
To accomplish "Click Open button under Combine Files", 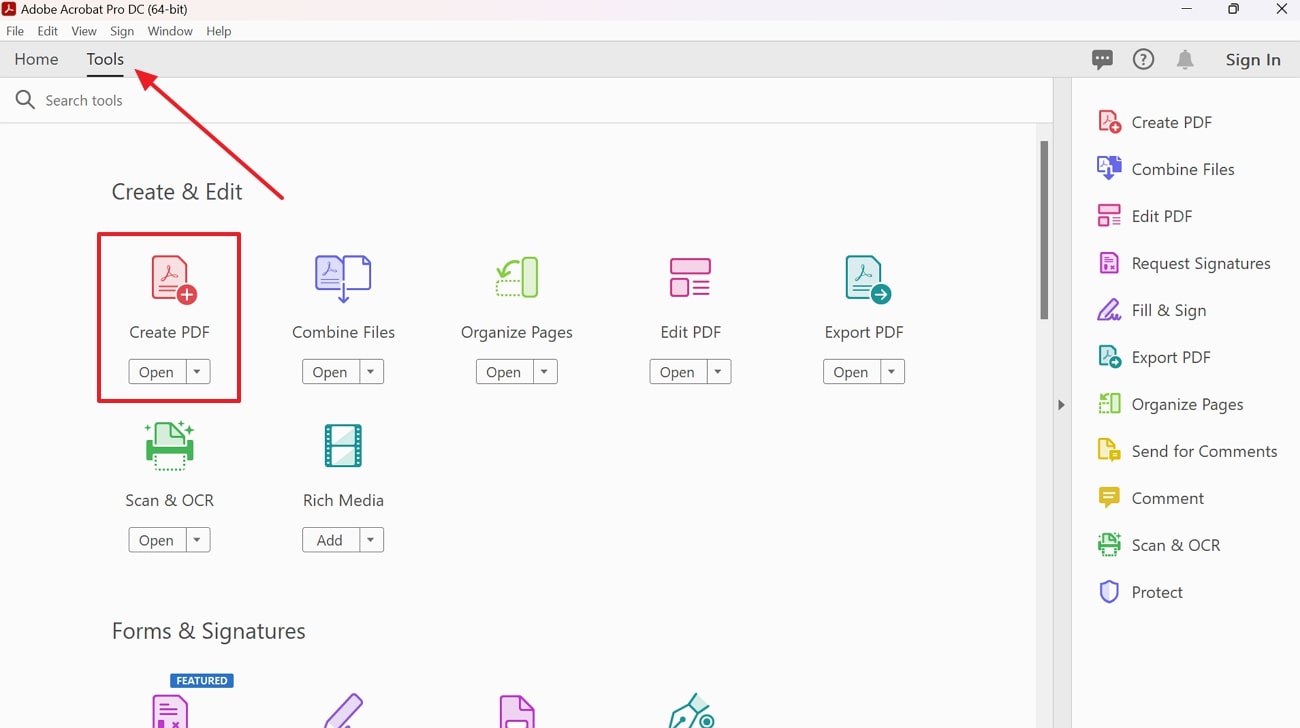I will point(330,372).
